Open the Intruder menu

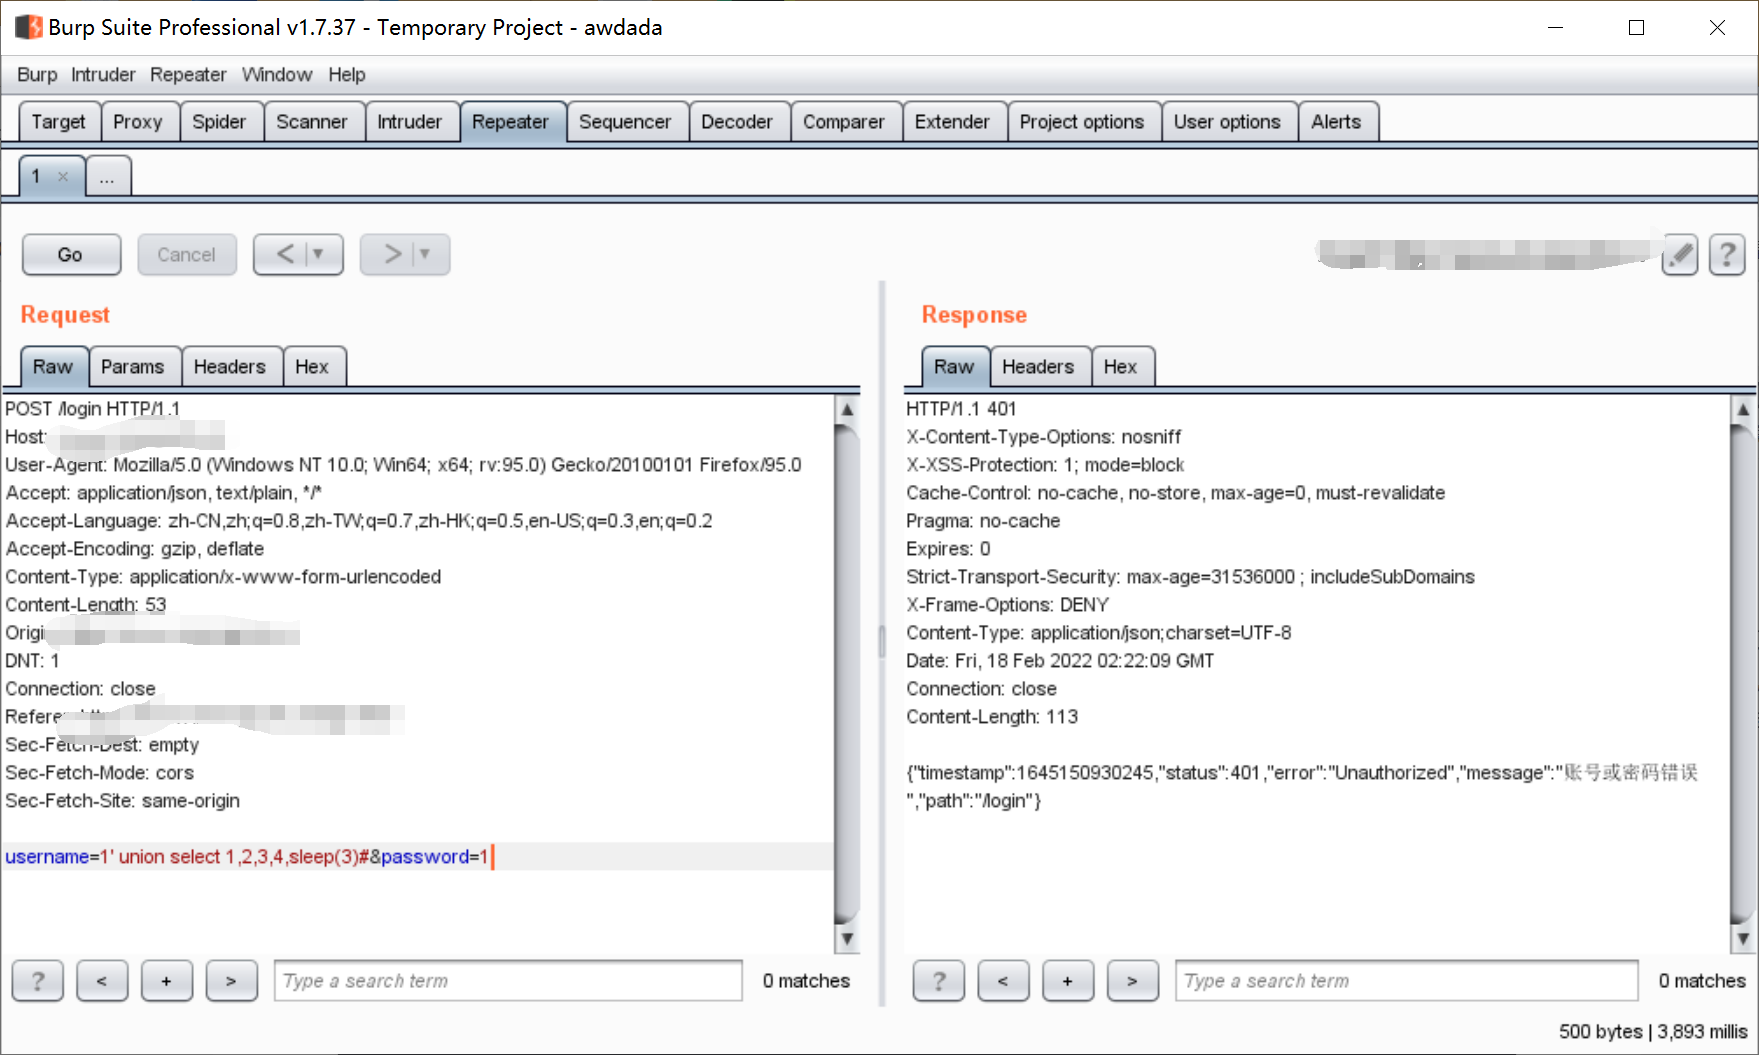tap(103, 74)
